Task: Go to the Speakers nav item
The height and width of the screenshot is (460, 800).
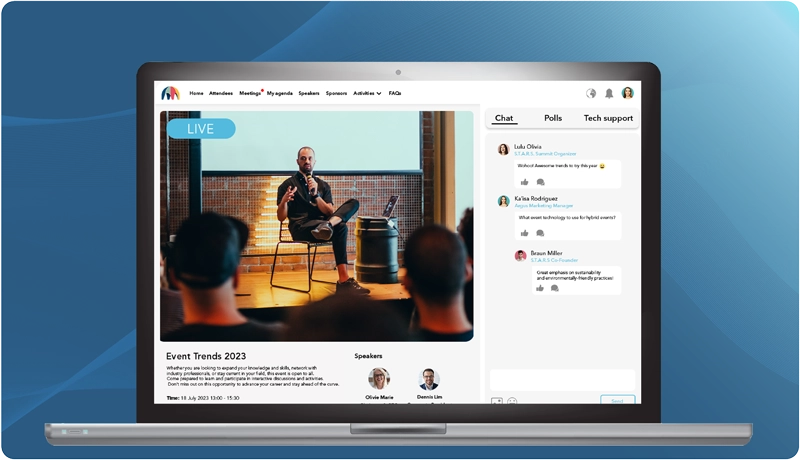Action: coord(309,93)
